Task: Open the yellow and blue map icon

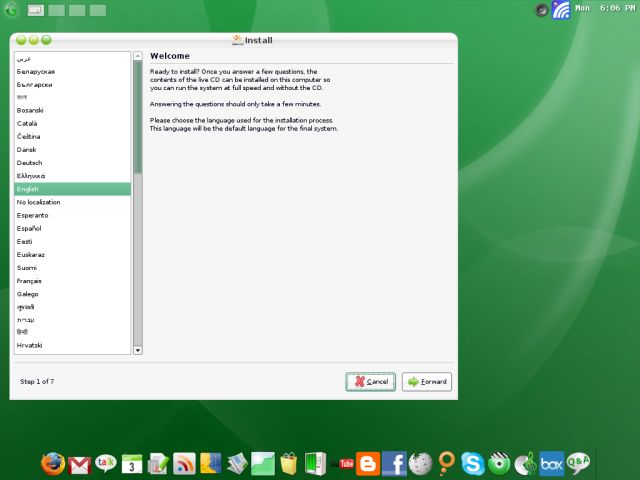Action: click(x=210, y=464)
